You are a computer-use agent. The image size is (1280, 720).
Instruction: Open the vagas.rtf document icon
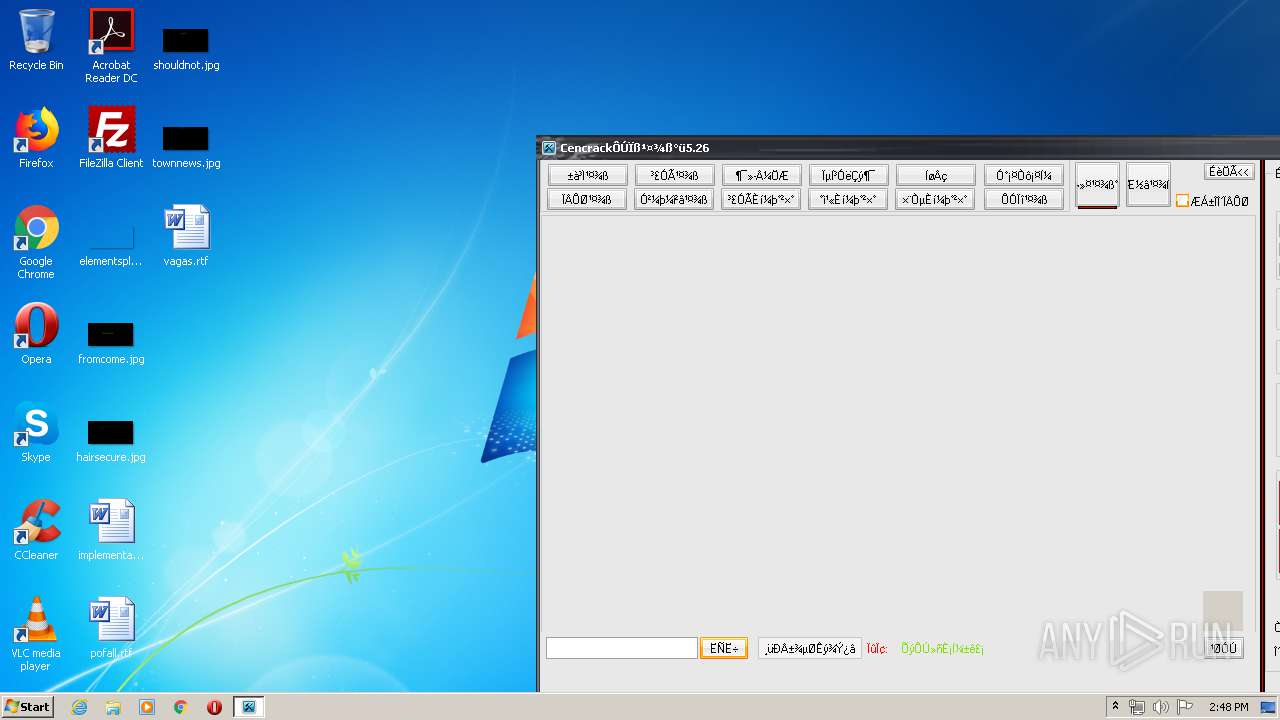click(x=186, y=236)
